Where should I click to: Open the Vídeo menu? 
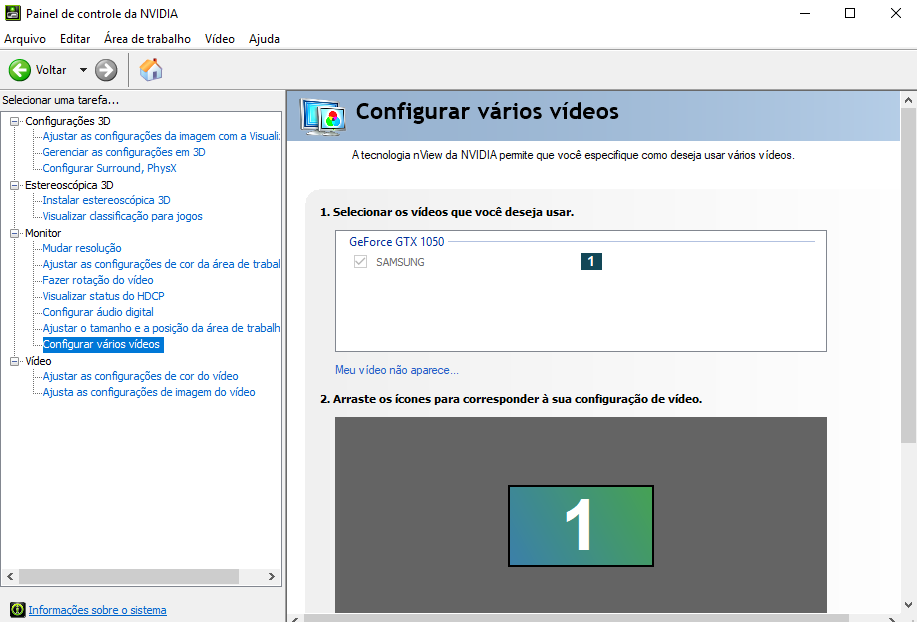[220, 39]
